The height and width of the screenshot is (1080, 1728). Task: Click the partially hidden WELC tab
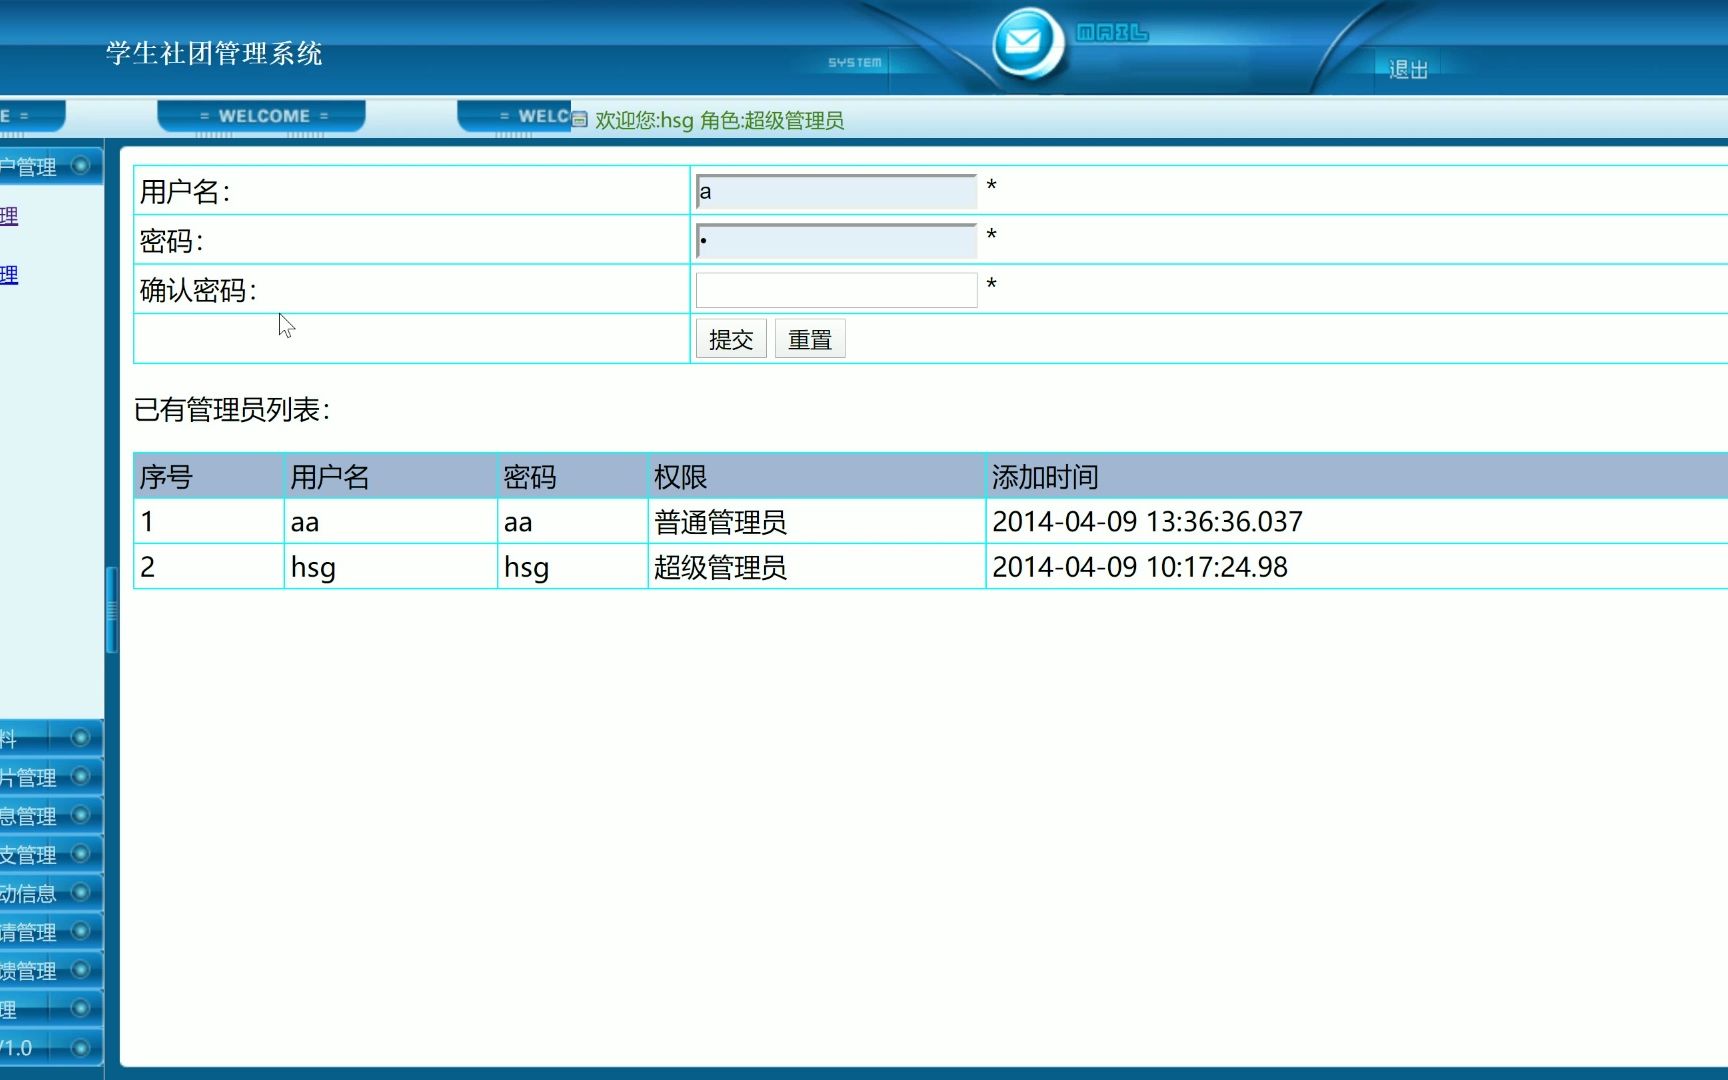click(x=514, y=116)
